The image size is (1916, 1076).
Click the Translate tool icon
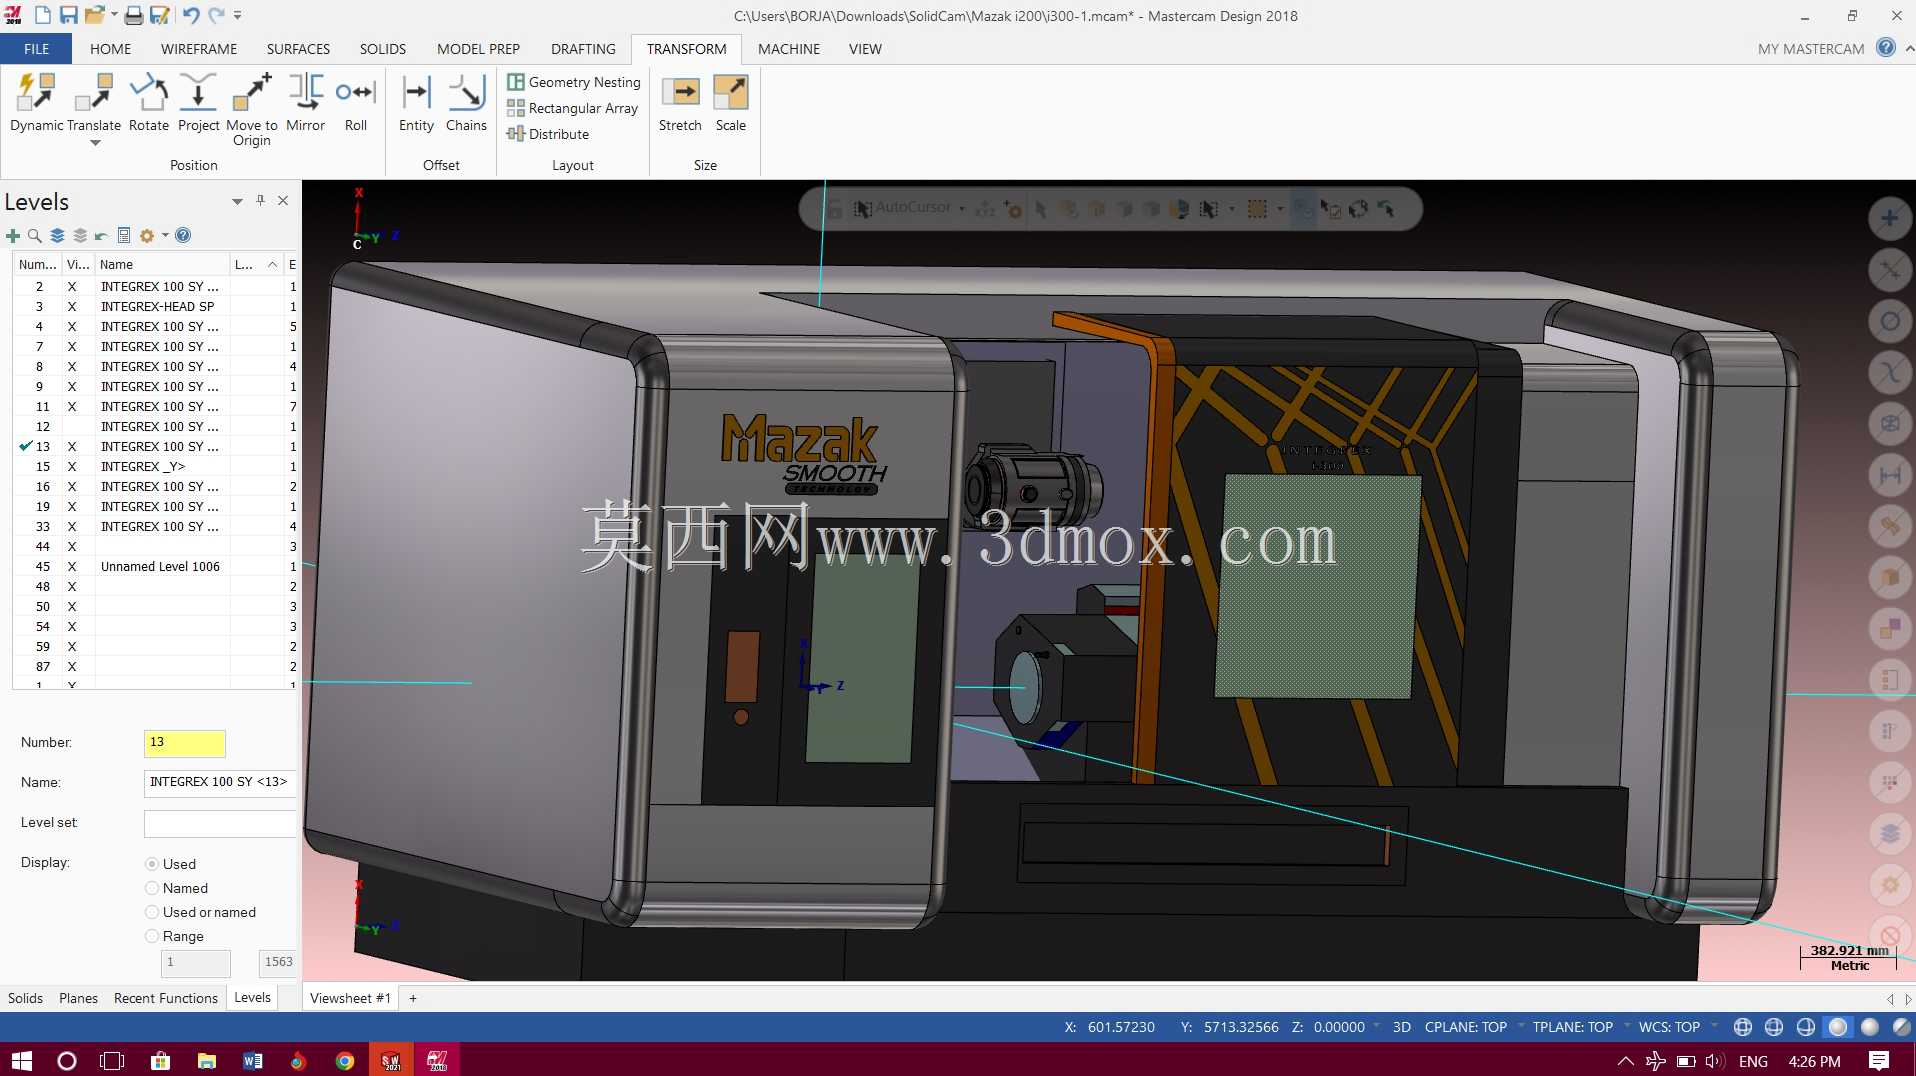pos(94,94)
